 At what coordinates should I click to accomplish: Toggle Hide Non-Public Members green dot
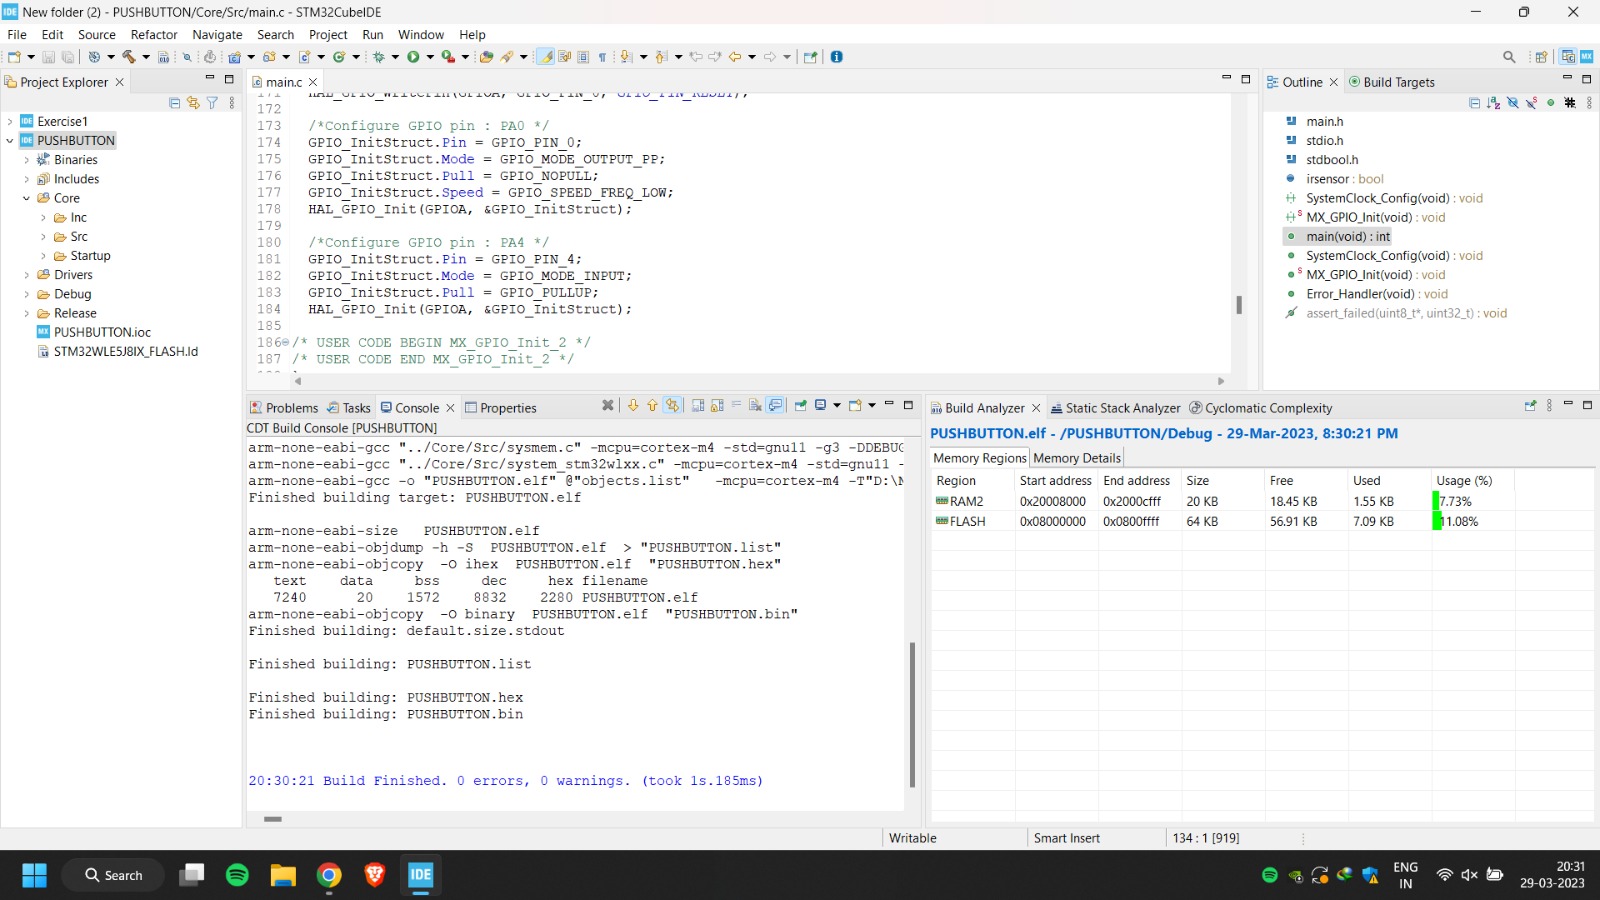1551,103
